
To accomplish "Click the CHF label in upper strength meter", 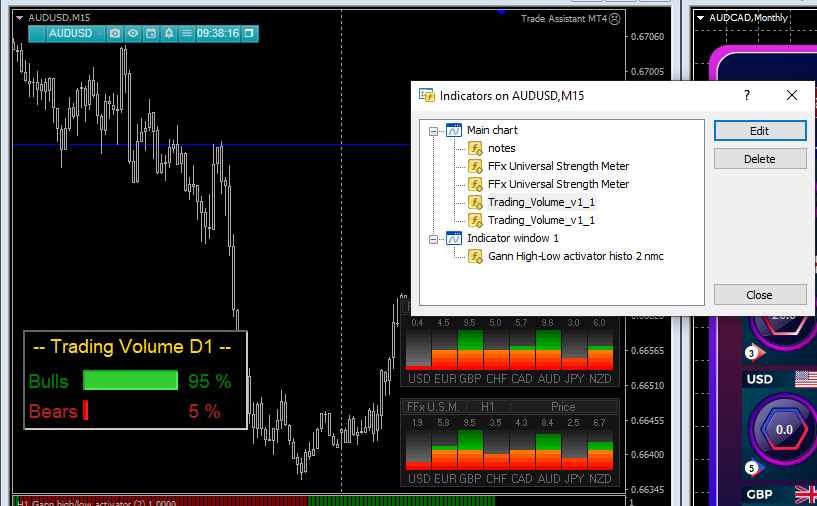I will pyautogui.click(x=497, y=379).
